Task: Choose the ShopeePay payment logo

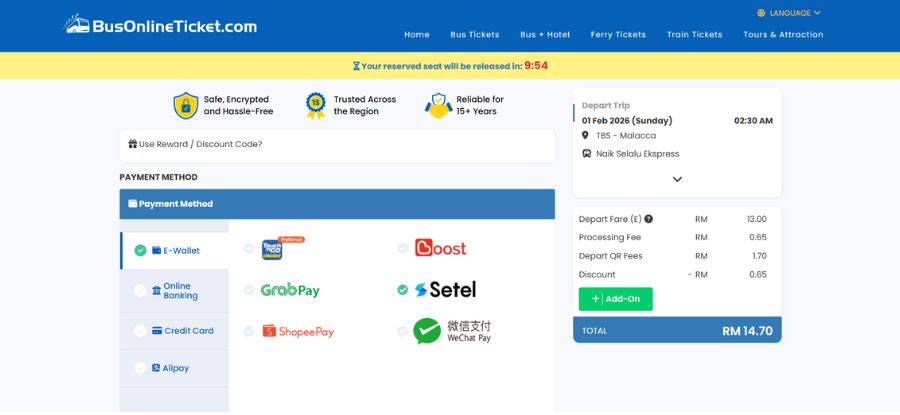Action: pyautogui.click(x=298, y=331)
